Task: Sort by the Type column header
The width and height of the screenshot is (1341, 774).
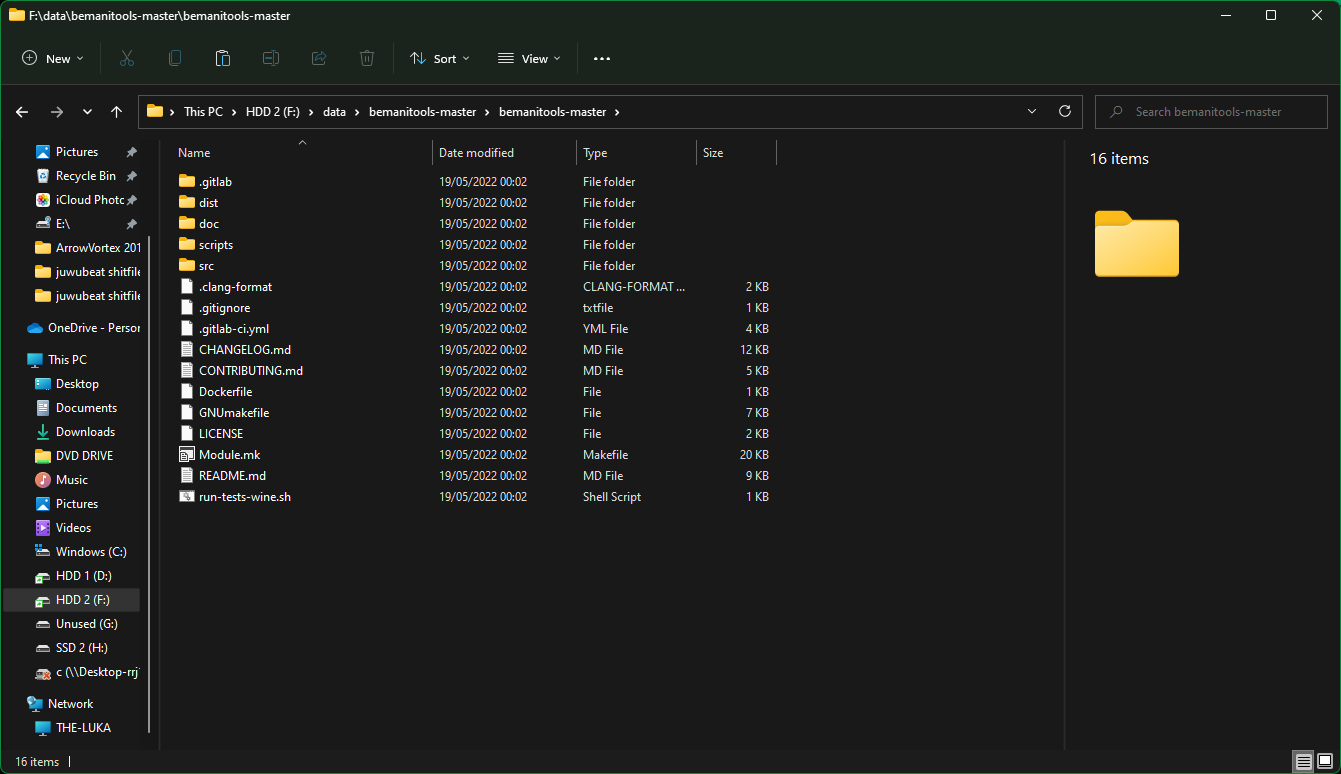Action: coord(595,153)
